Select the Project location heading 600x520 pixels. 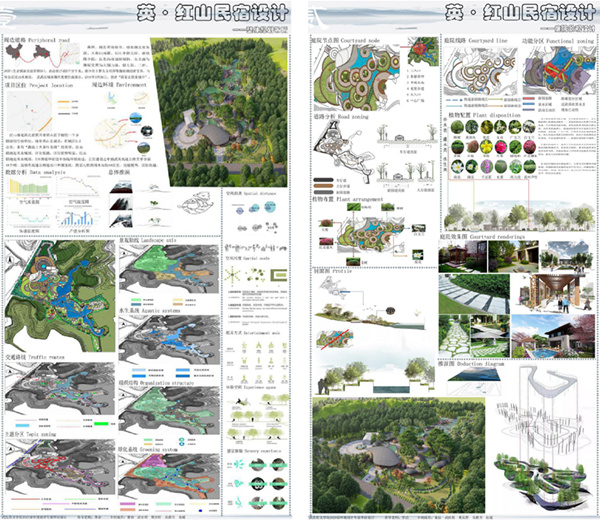[x=39, y=85]
